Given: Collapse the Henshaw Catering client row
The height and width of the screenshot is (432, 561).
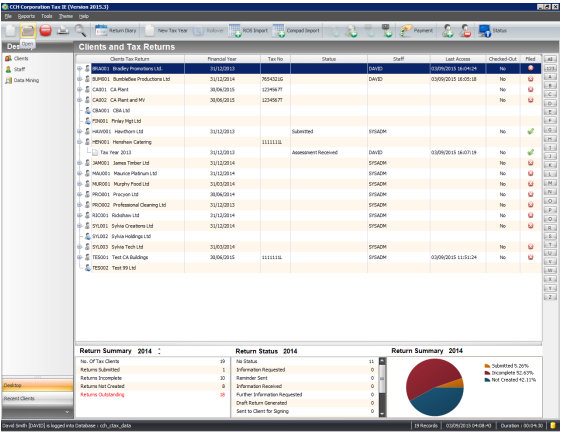Looking at the screenshot, I should click(79, 142).
